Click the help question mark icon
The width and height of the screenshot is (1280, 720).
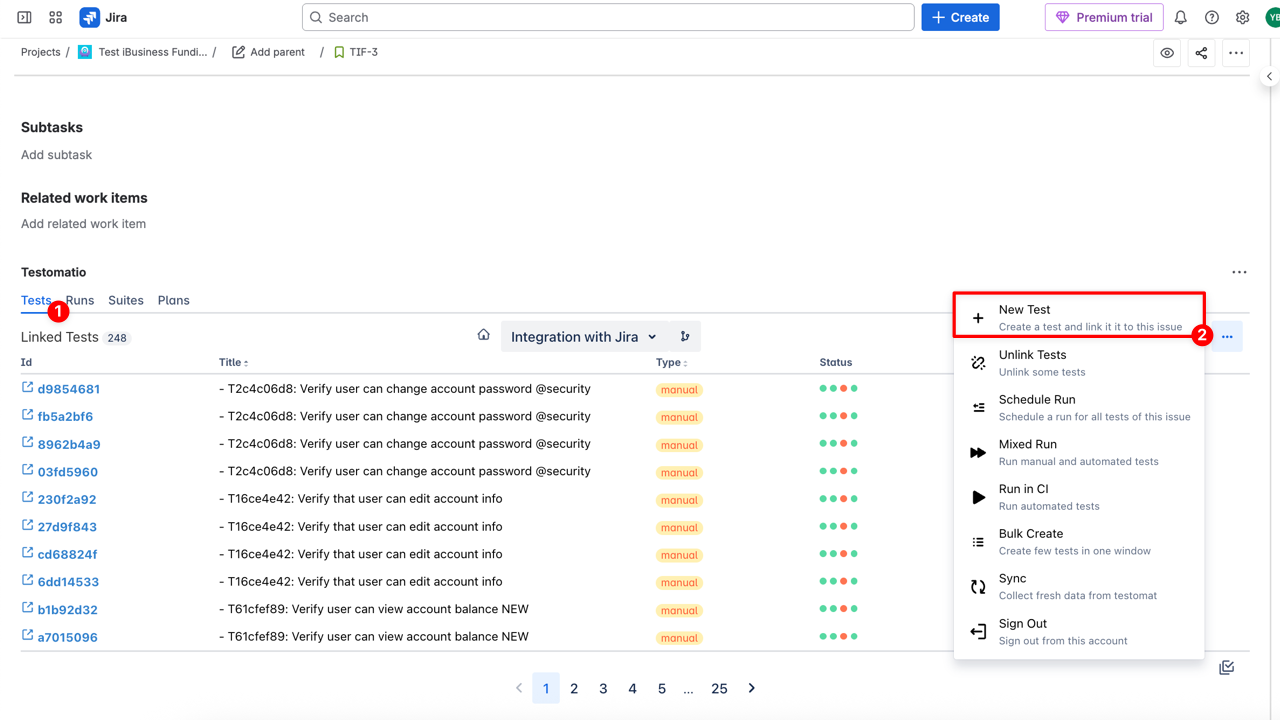1211,17
